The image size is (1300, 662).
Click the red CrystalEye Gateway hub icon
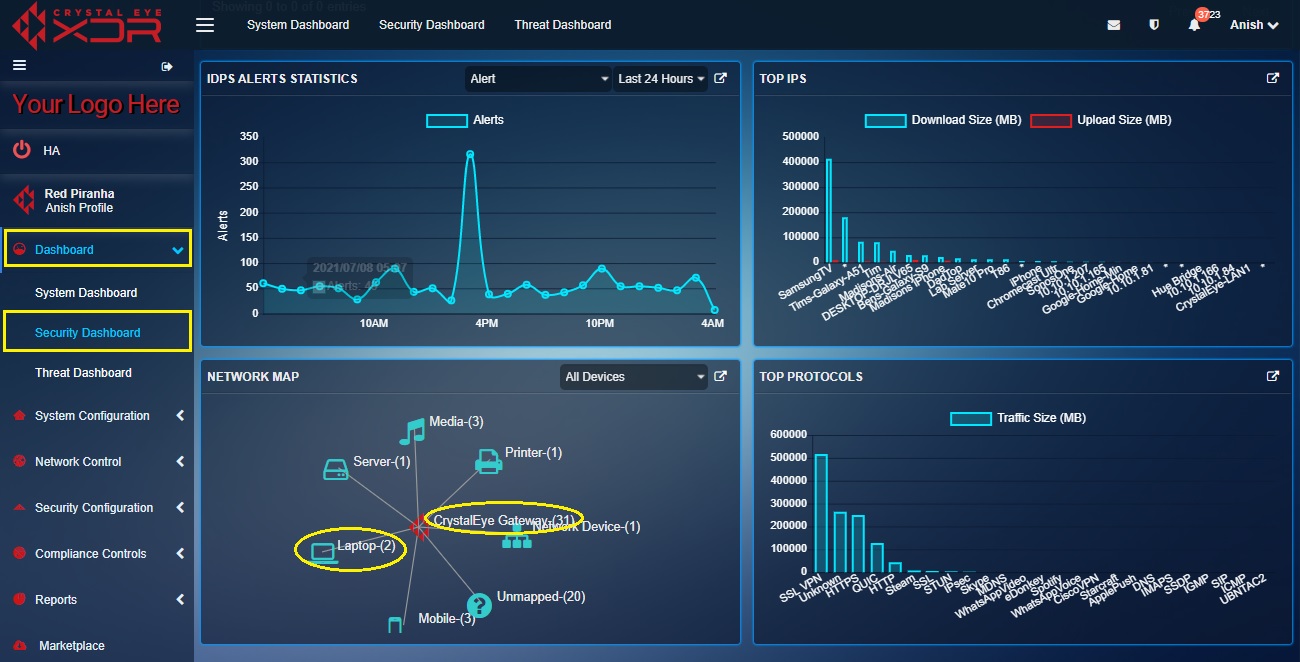coord(420,527)
